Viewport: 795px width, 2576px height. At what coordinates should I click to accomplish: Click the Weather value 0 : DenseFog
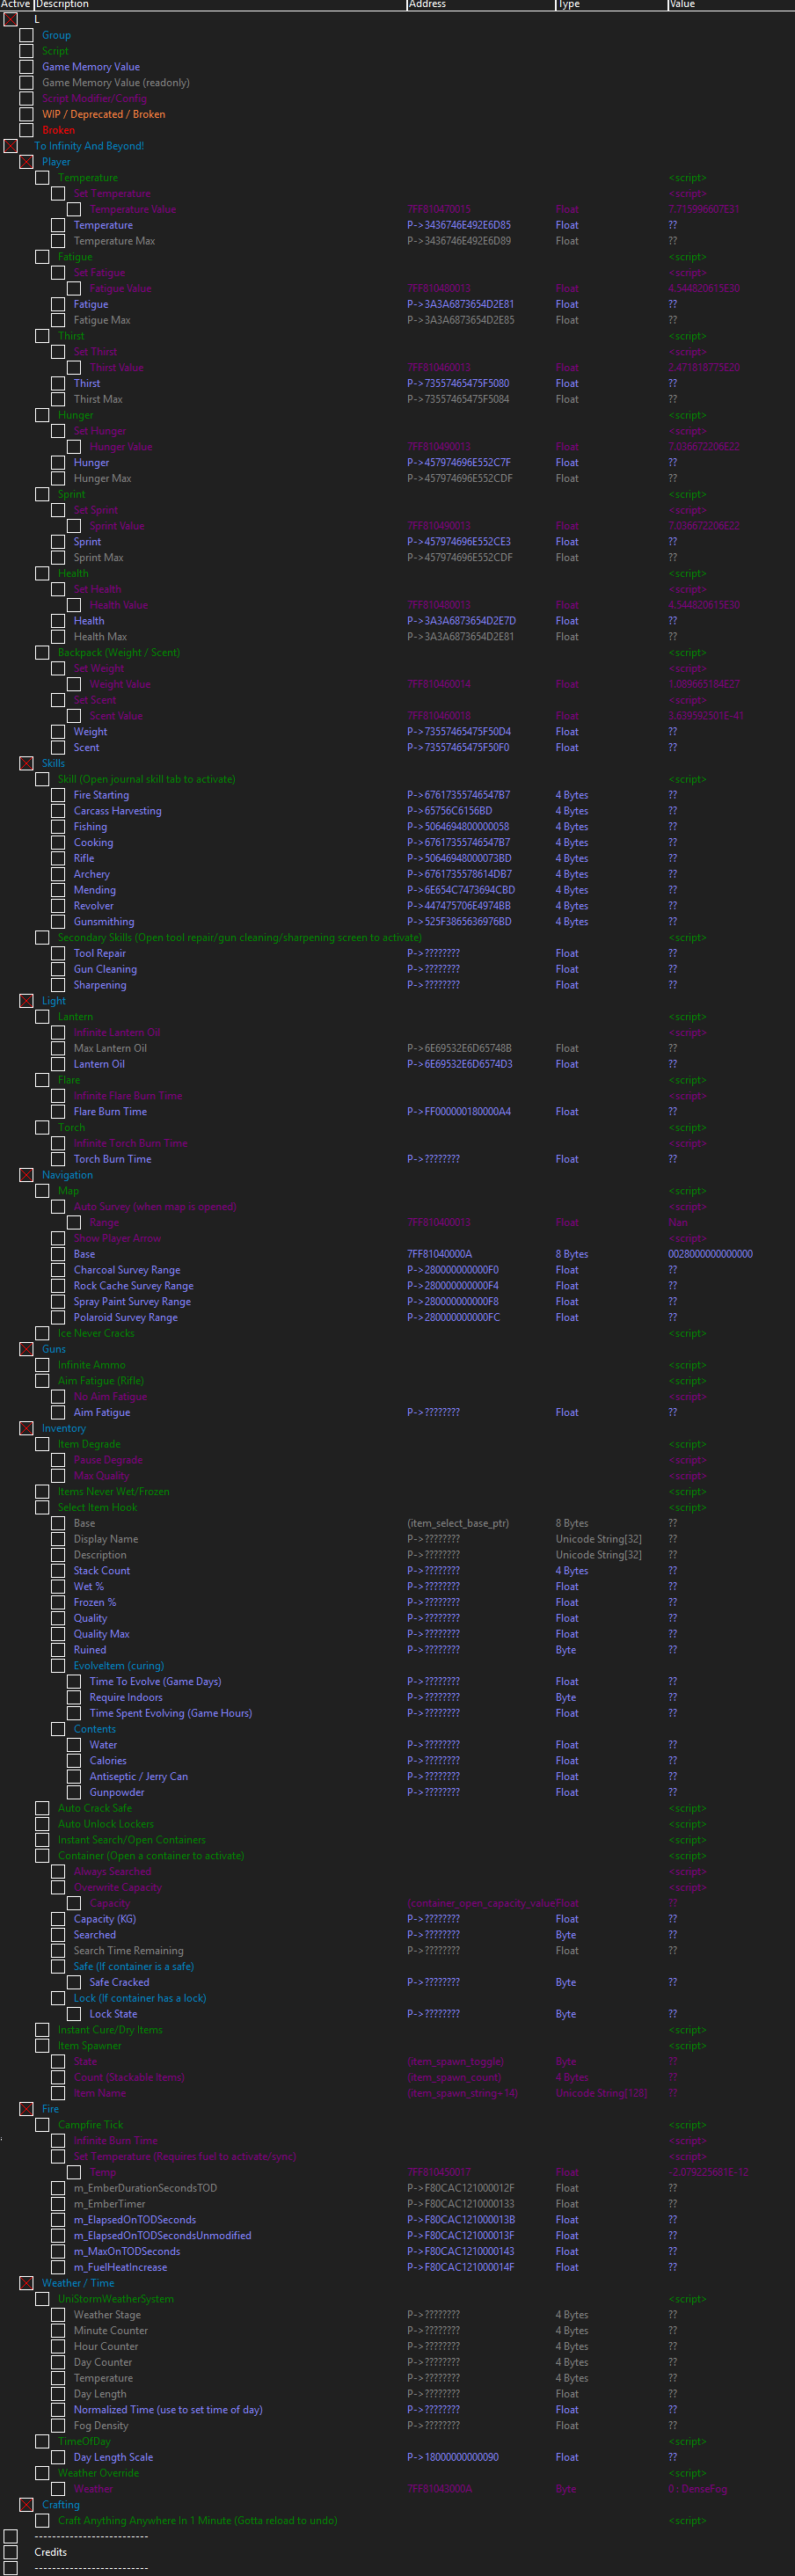tap(697, 2489)
